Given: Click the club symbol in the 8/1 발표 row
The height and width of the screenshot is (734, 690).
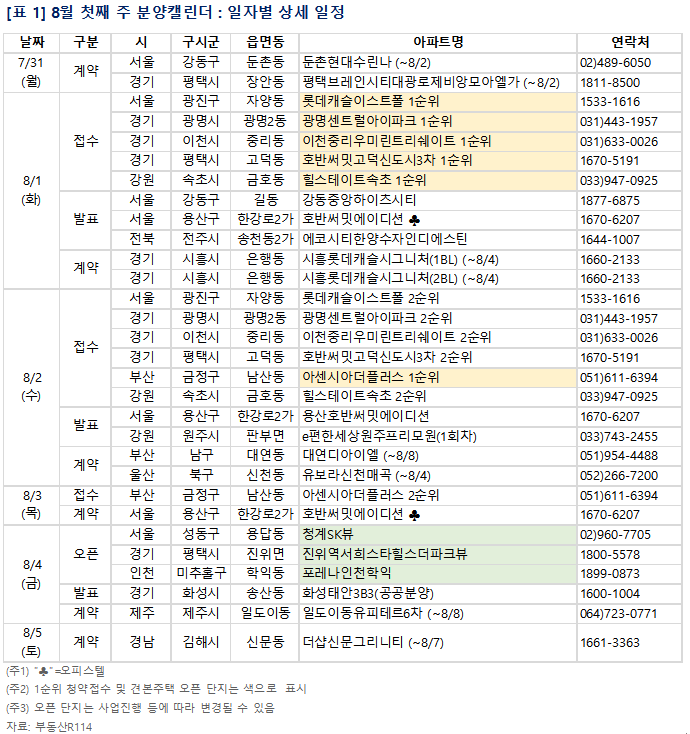Looking at the screenshot, I should pos(414,219).
